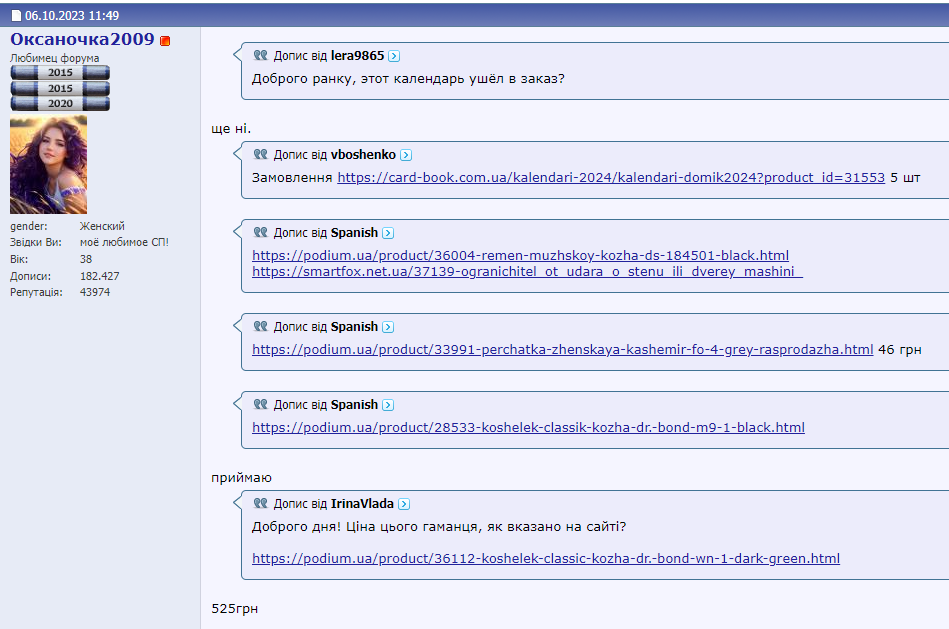Image resolution: width=949 pixels, height=629 pixels.
Task: View post arrow beside Spanish quote with koshelek-classik link
Action: point(388,405)
